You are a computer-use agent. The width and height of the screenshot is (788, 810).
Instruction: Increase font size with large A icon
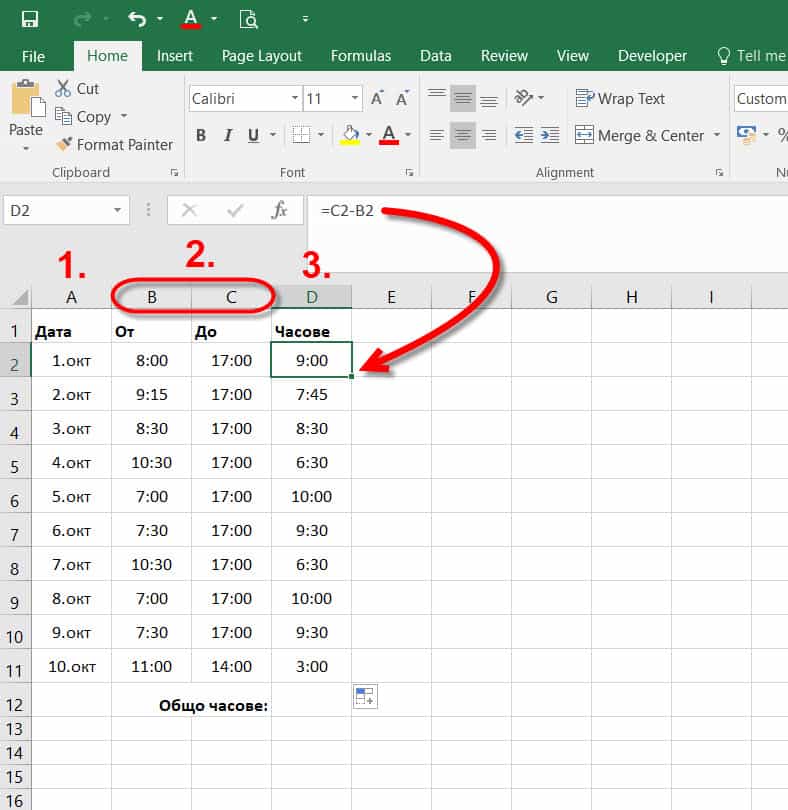[377, 98]
